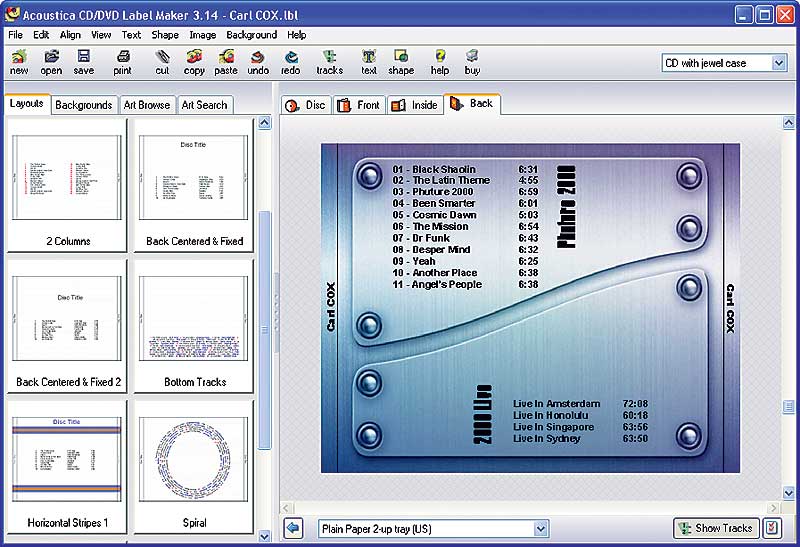Insert a shape via shape icon
Viewport: 800px width, 547px height.
(401, 62)
